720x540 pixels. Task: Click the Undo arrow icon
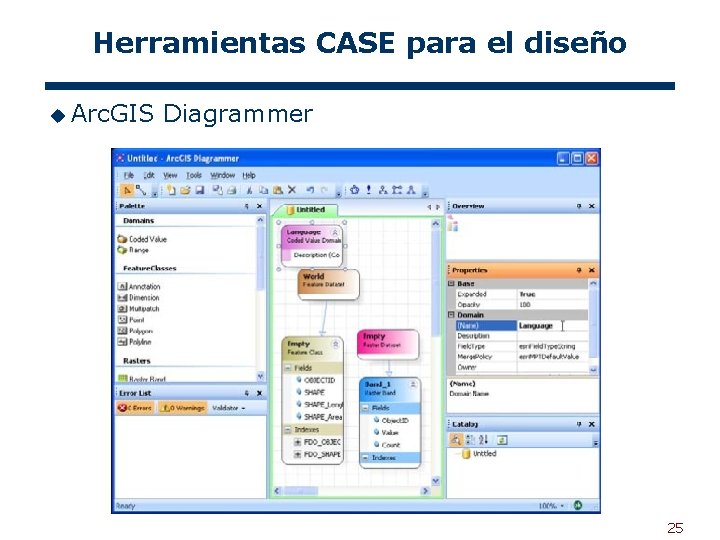(x=310, y=190)
